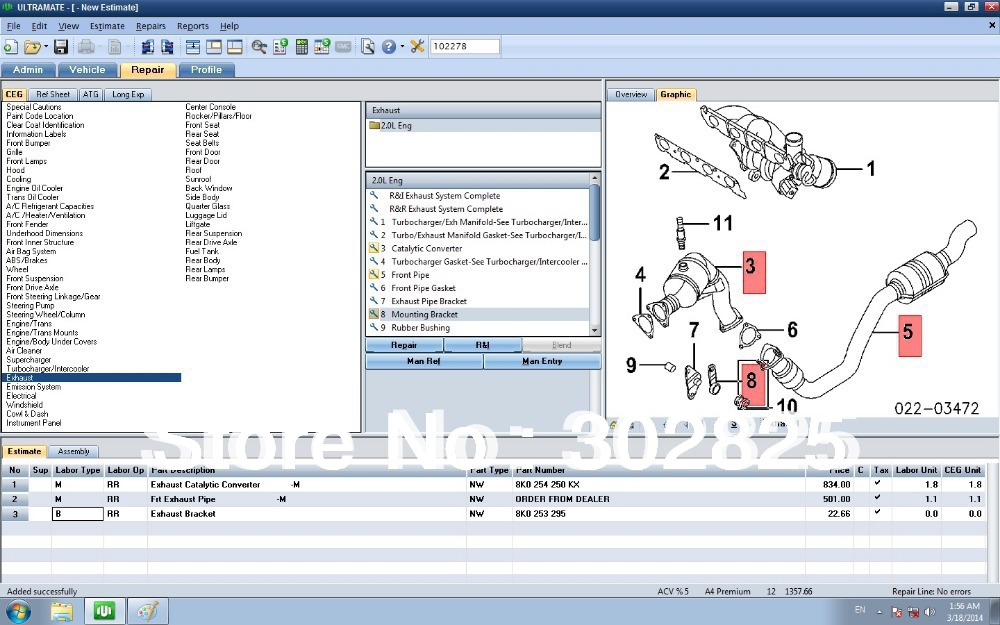This screenshot has width=1000, height=625.
Task: Click the Labor Type cell containing B
Action: click(x=78, y=513)
